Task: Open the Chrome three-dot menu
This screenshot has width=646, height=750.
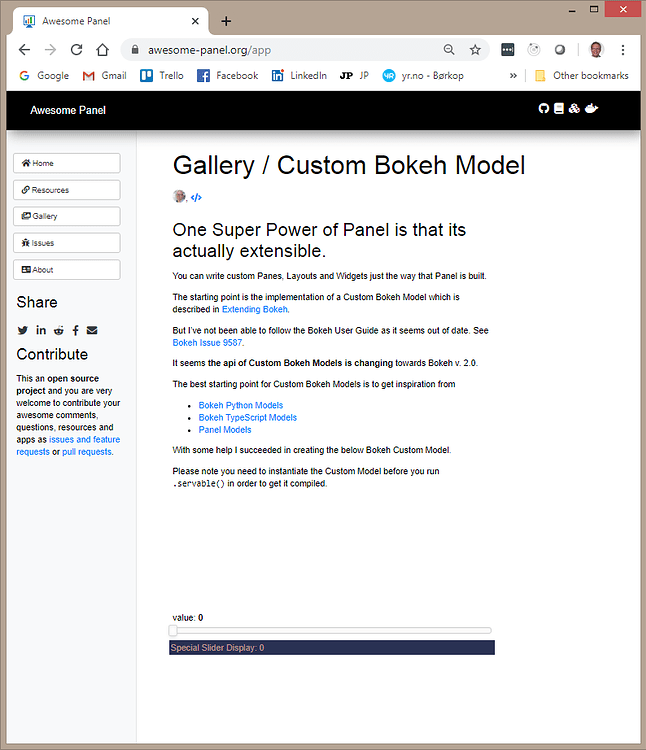Action: click(x=623, y=50)
